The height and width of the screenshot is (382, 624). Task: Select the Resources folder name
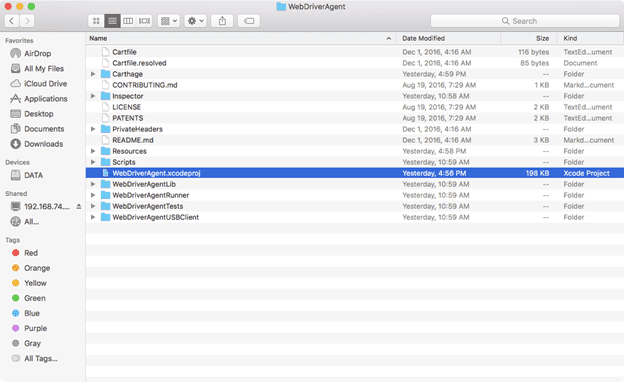pos(129,151)
